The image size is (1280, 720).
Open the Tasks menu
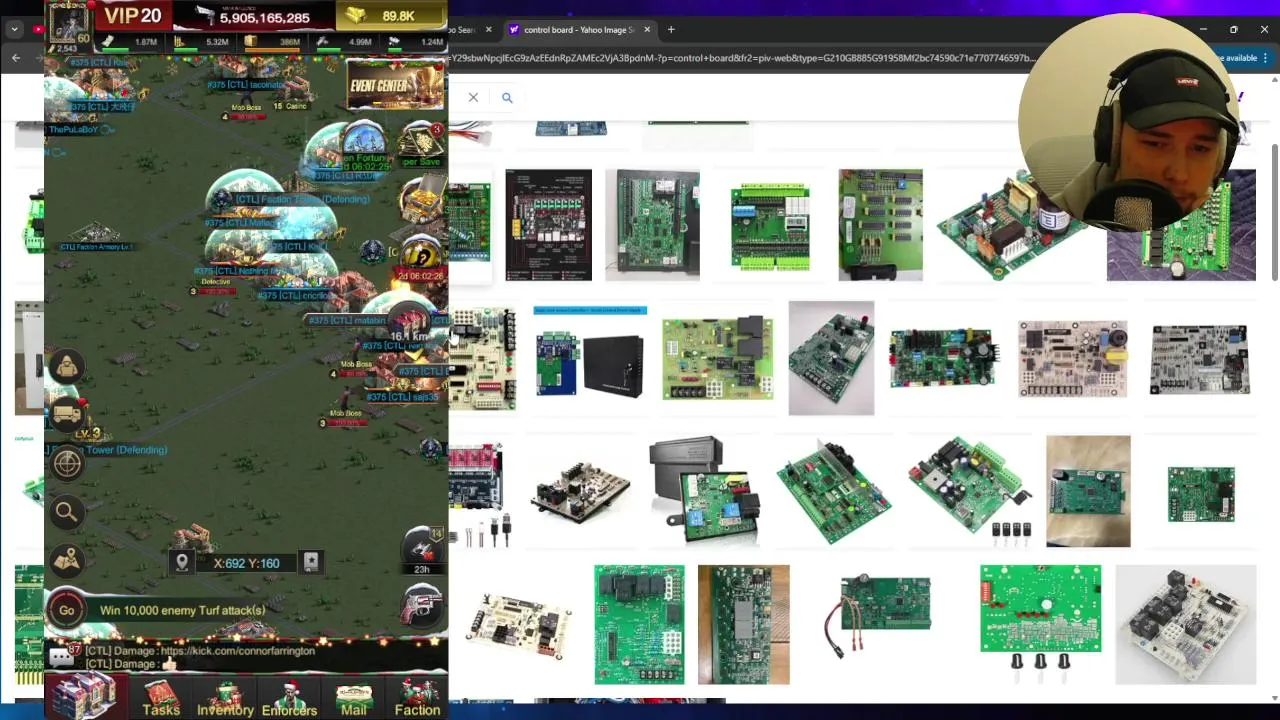point(161,698)
